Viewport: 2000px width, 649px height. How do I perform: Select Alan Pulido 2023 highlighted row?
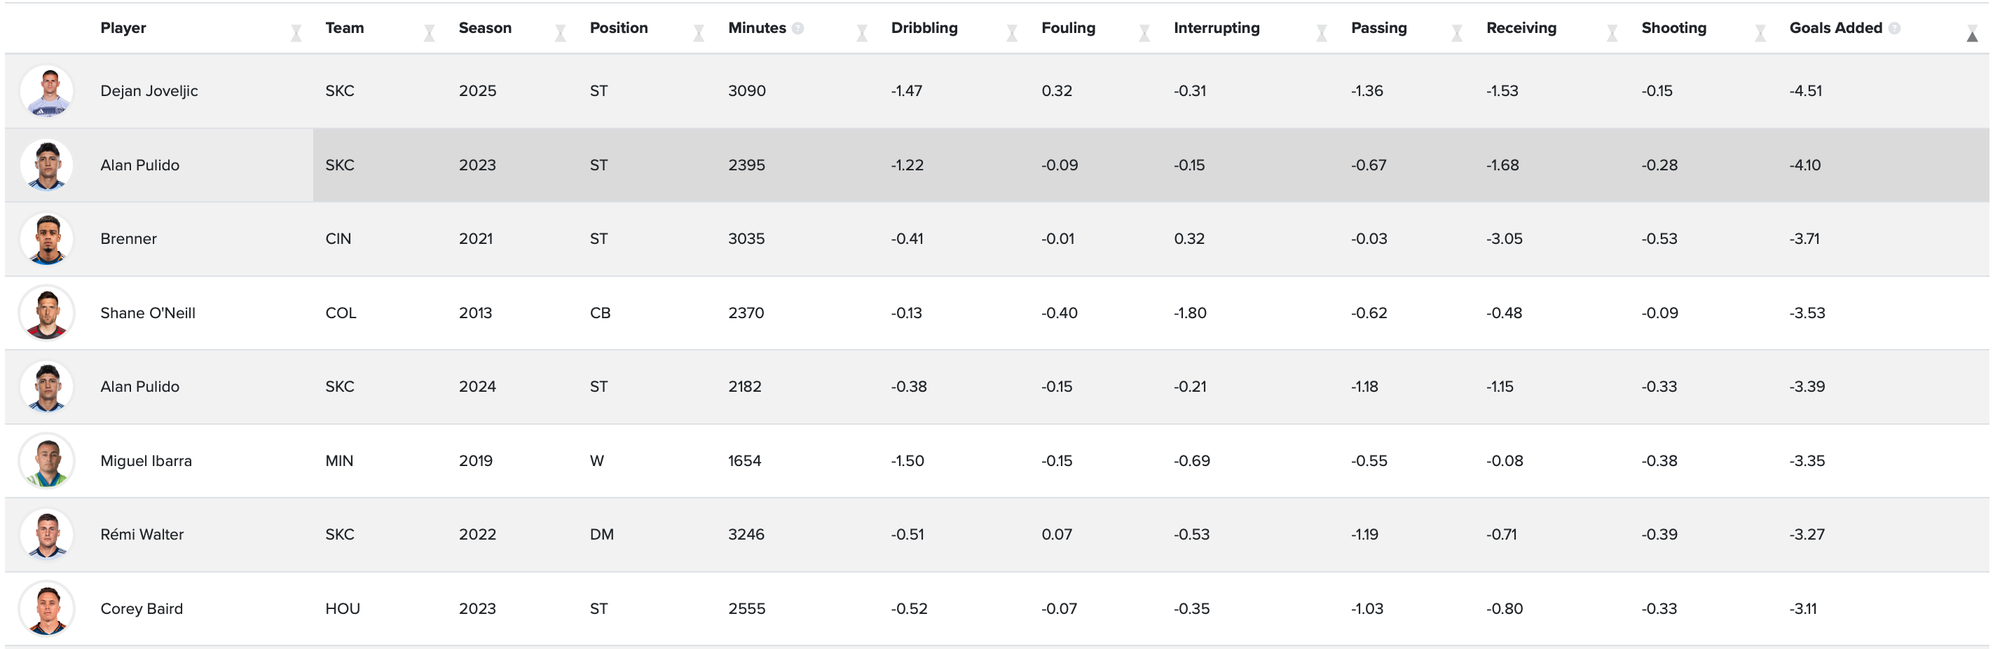click(x=997, y=165)
